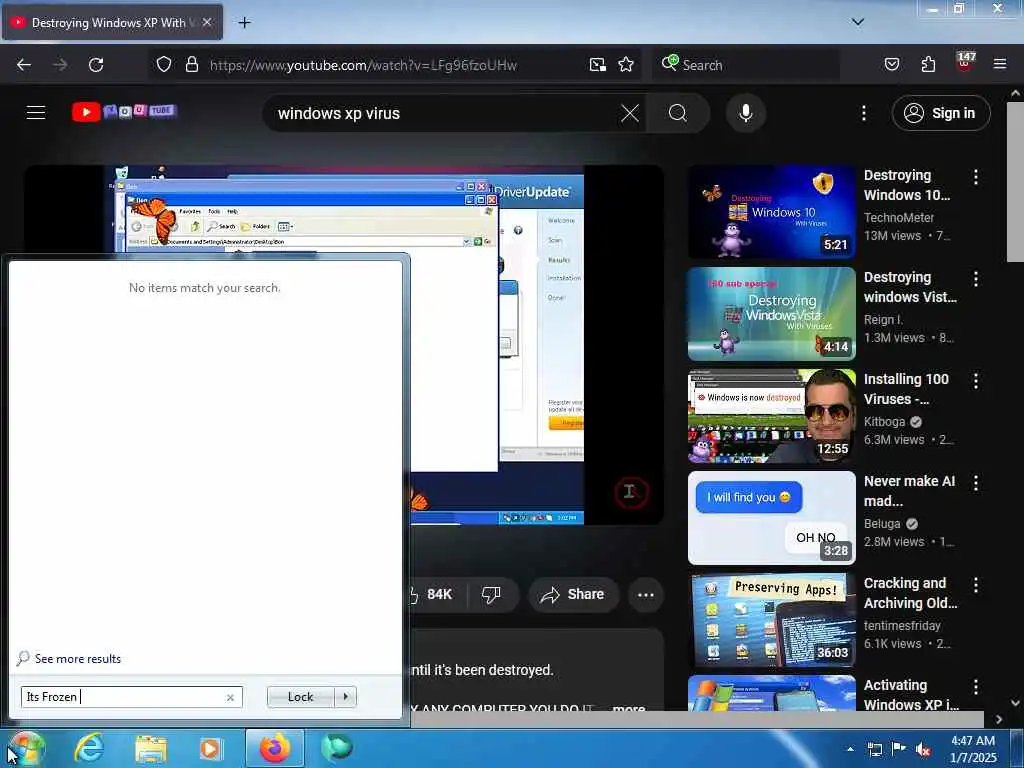Open Windows Explorer folder in taskbar
The height and width of the screenshot is (768, 1024).
coord(151,749)
